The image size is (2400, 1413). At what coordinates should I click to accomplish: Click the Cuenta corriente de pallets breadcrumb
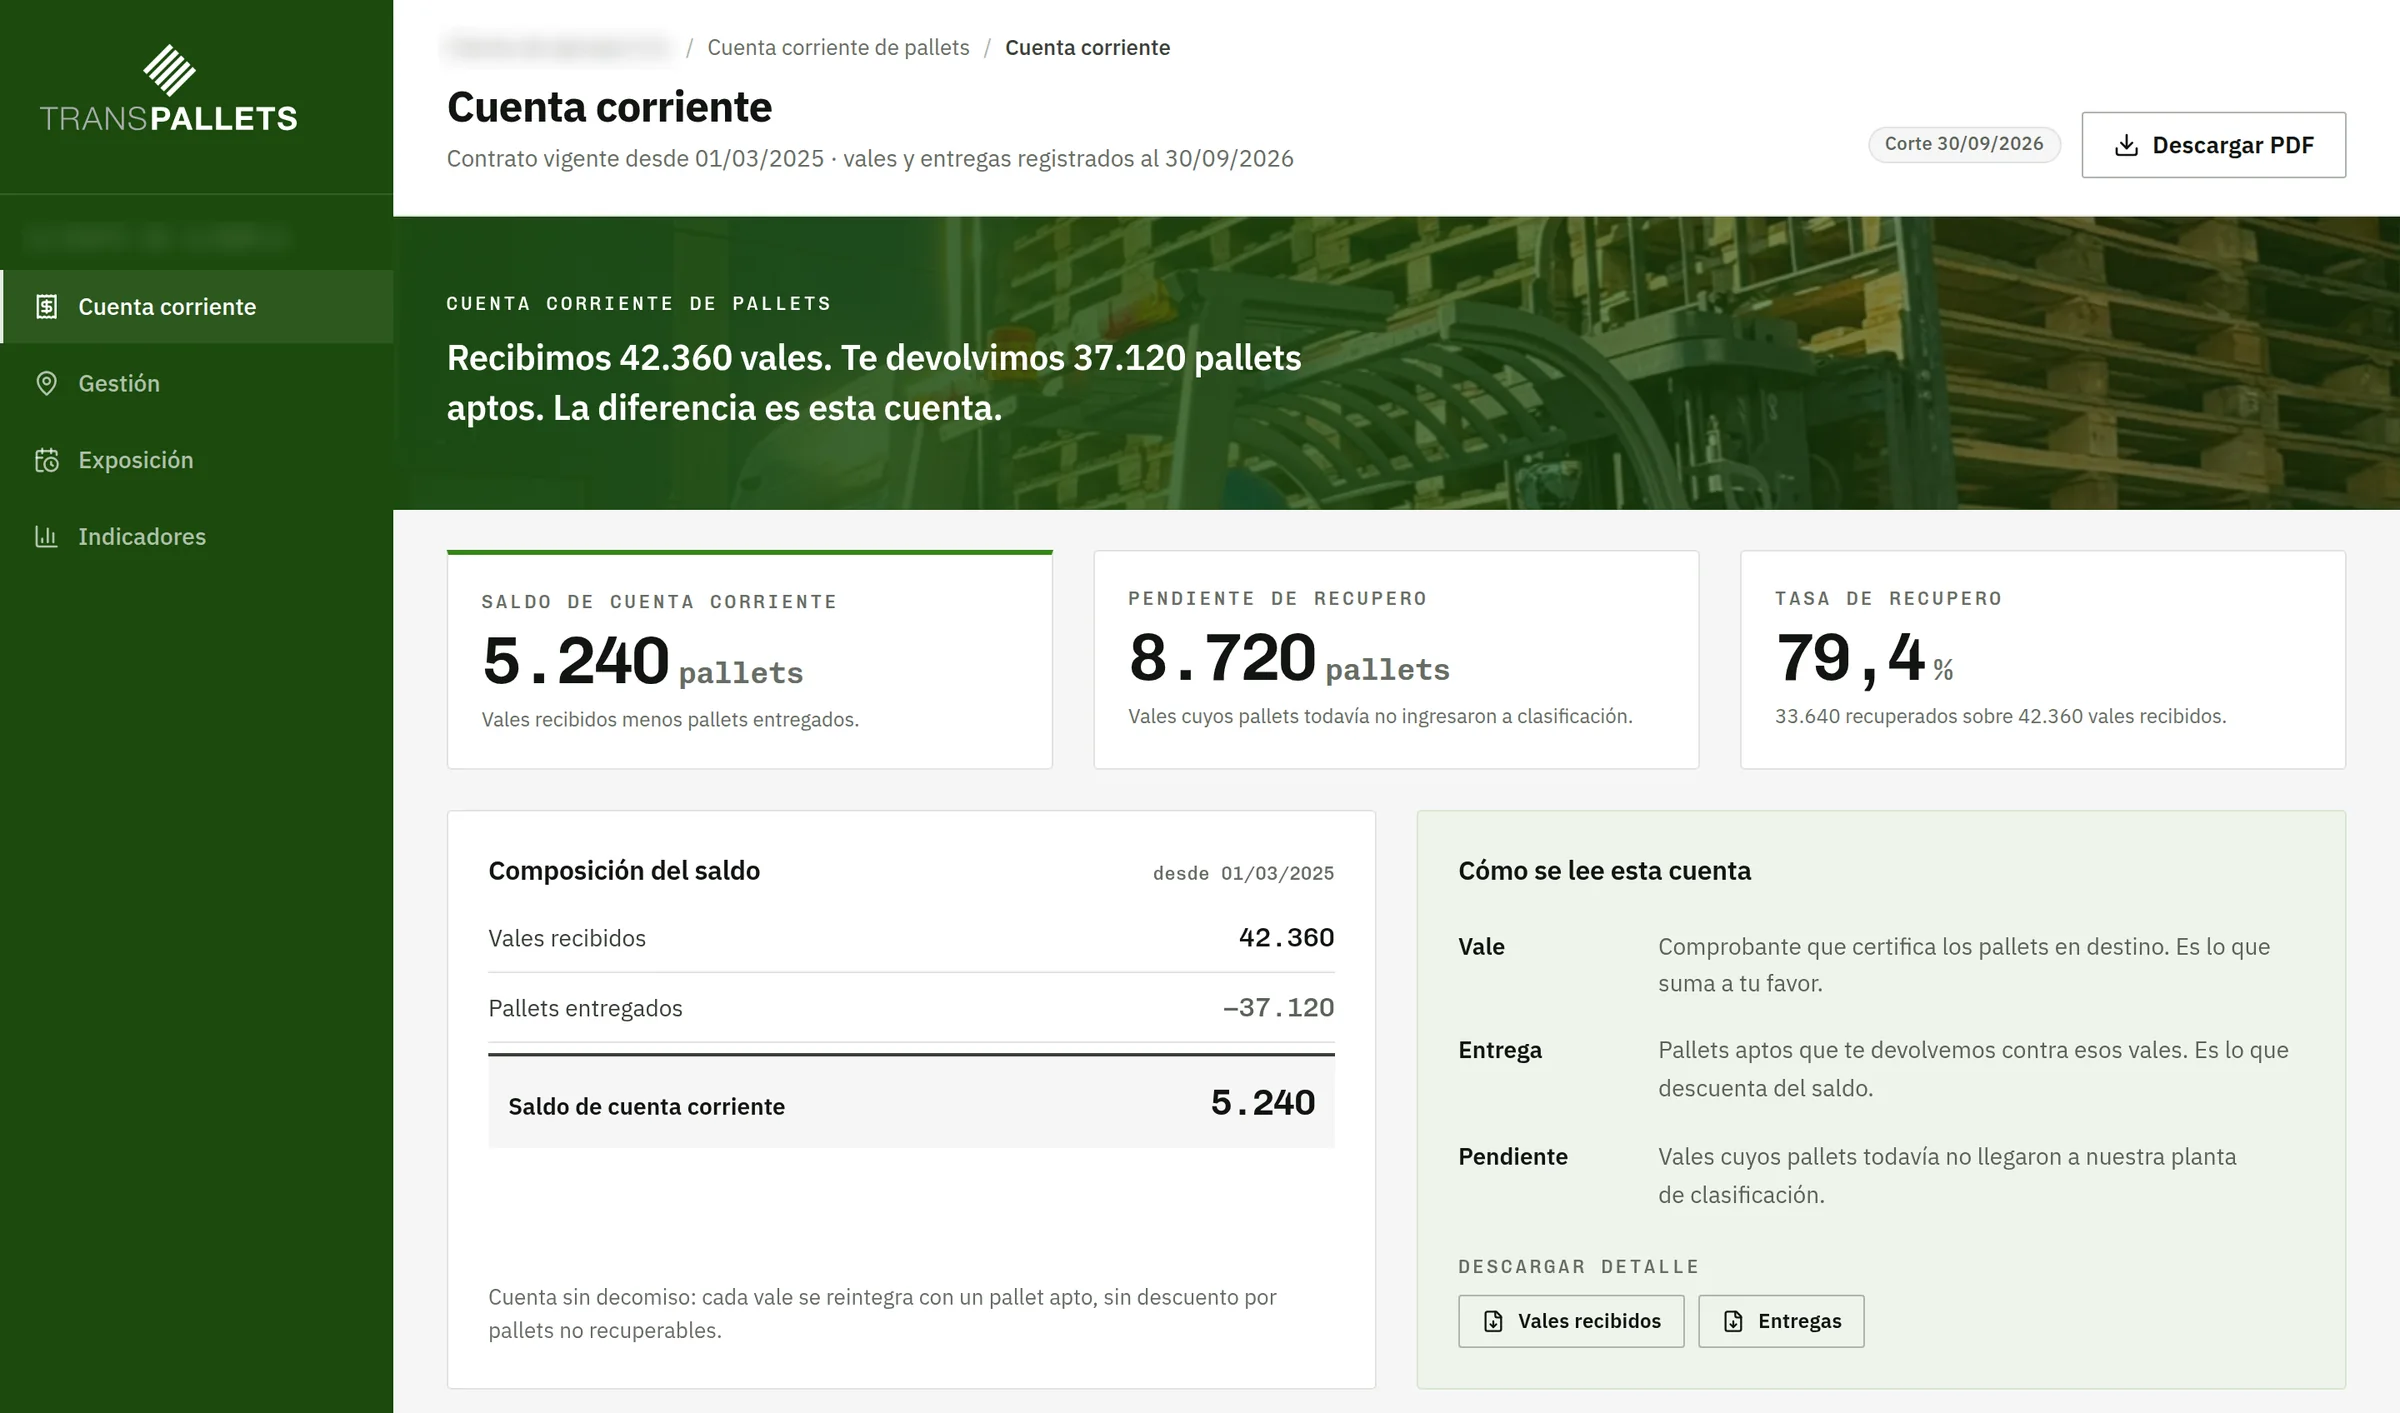838,47
